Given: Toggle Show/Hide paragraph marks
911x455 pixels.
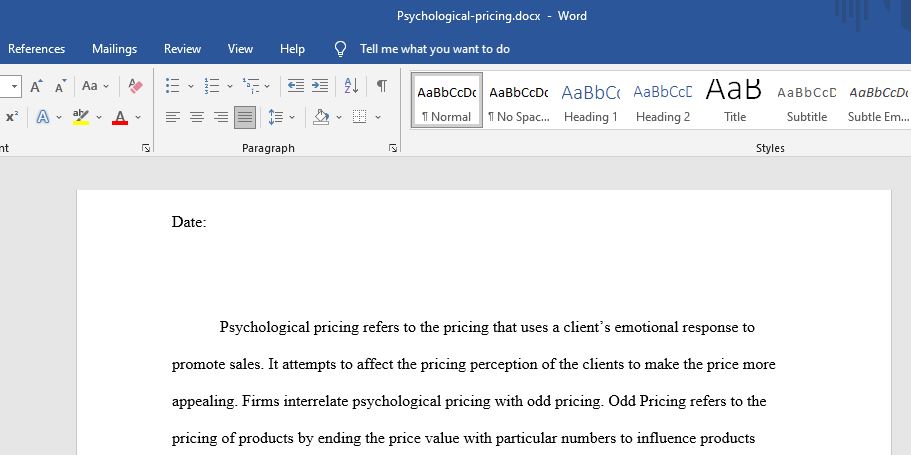Looking at the screenshot, I should (381, 86).
